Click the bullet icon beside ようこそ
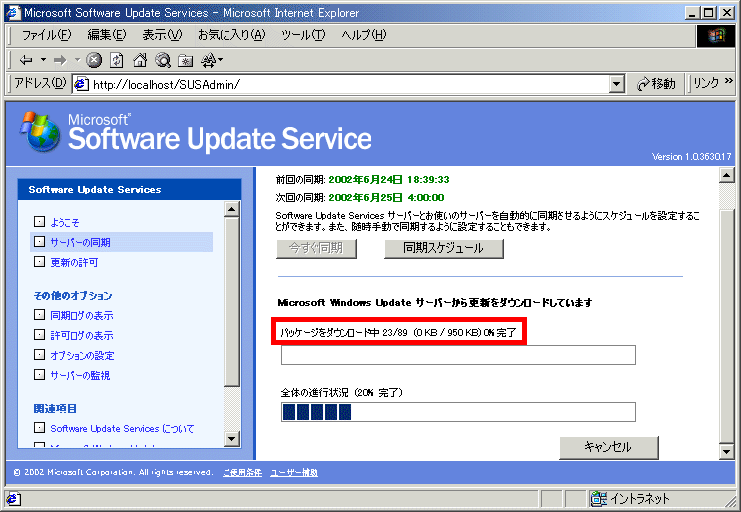 40,222
